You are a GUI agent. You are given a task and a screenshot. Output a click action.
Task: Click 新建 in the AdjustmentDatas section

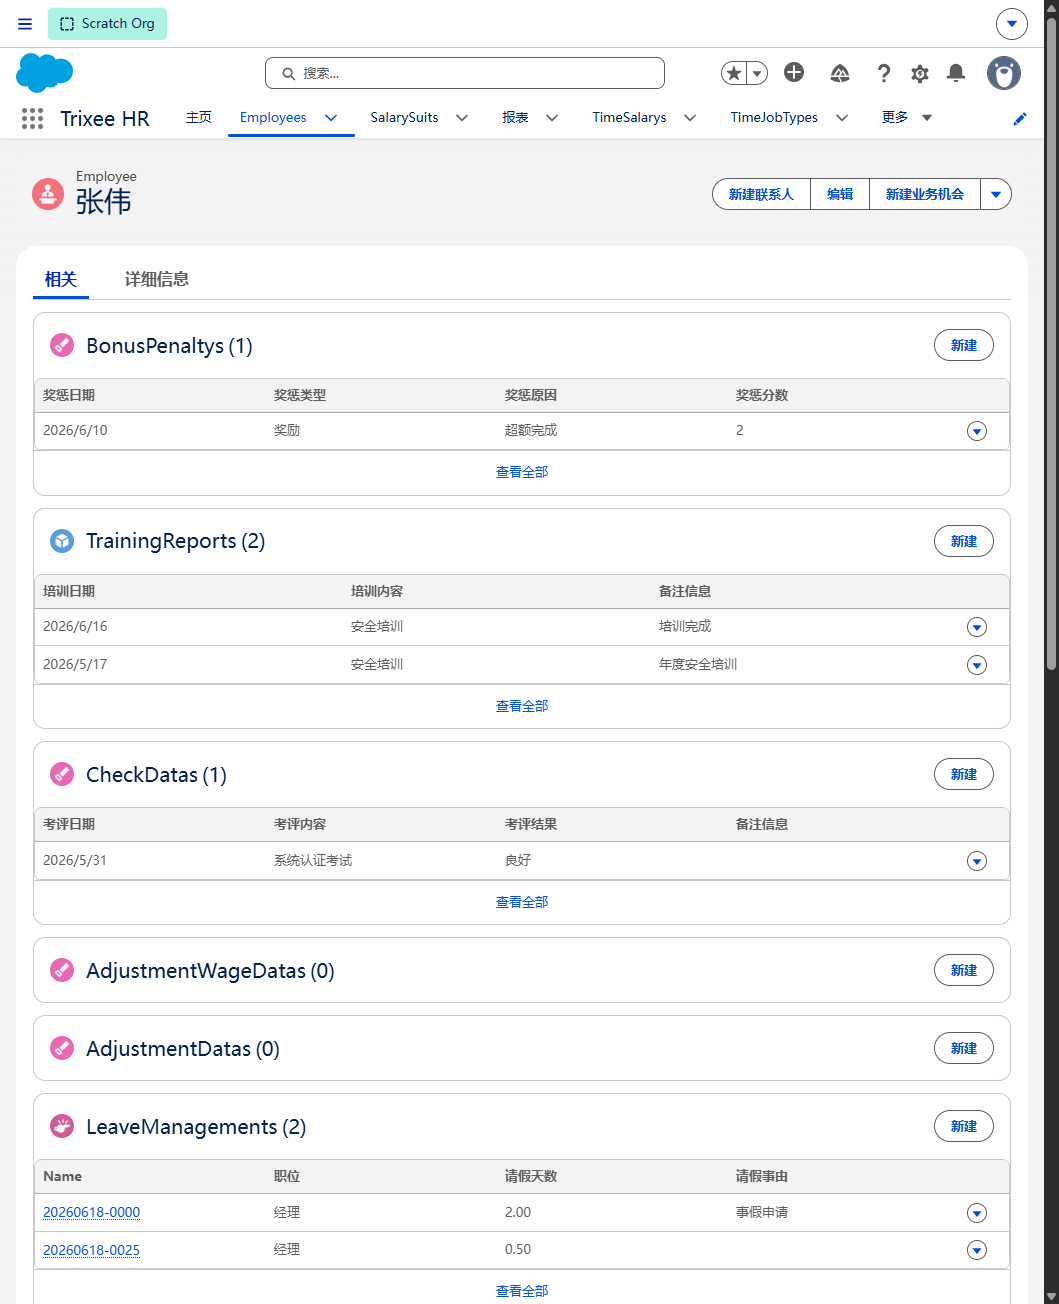pyautogui.click(x=964, y=1048)
